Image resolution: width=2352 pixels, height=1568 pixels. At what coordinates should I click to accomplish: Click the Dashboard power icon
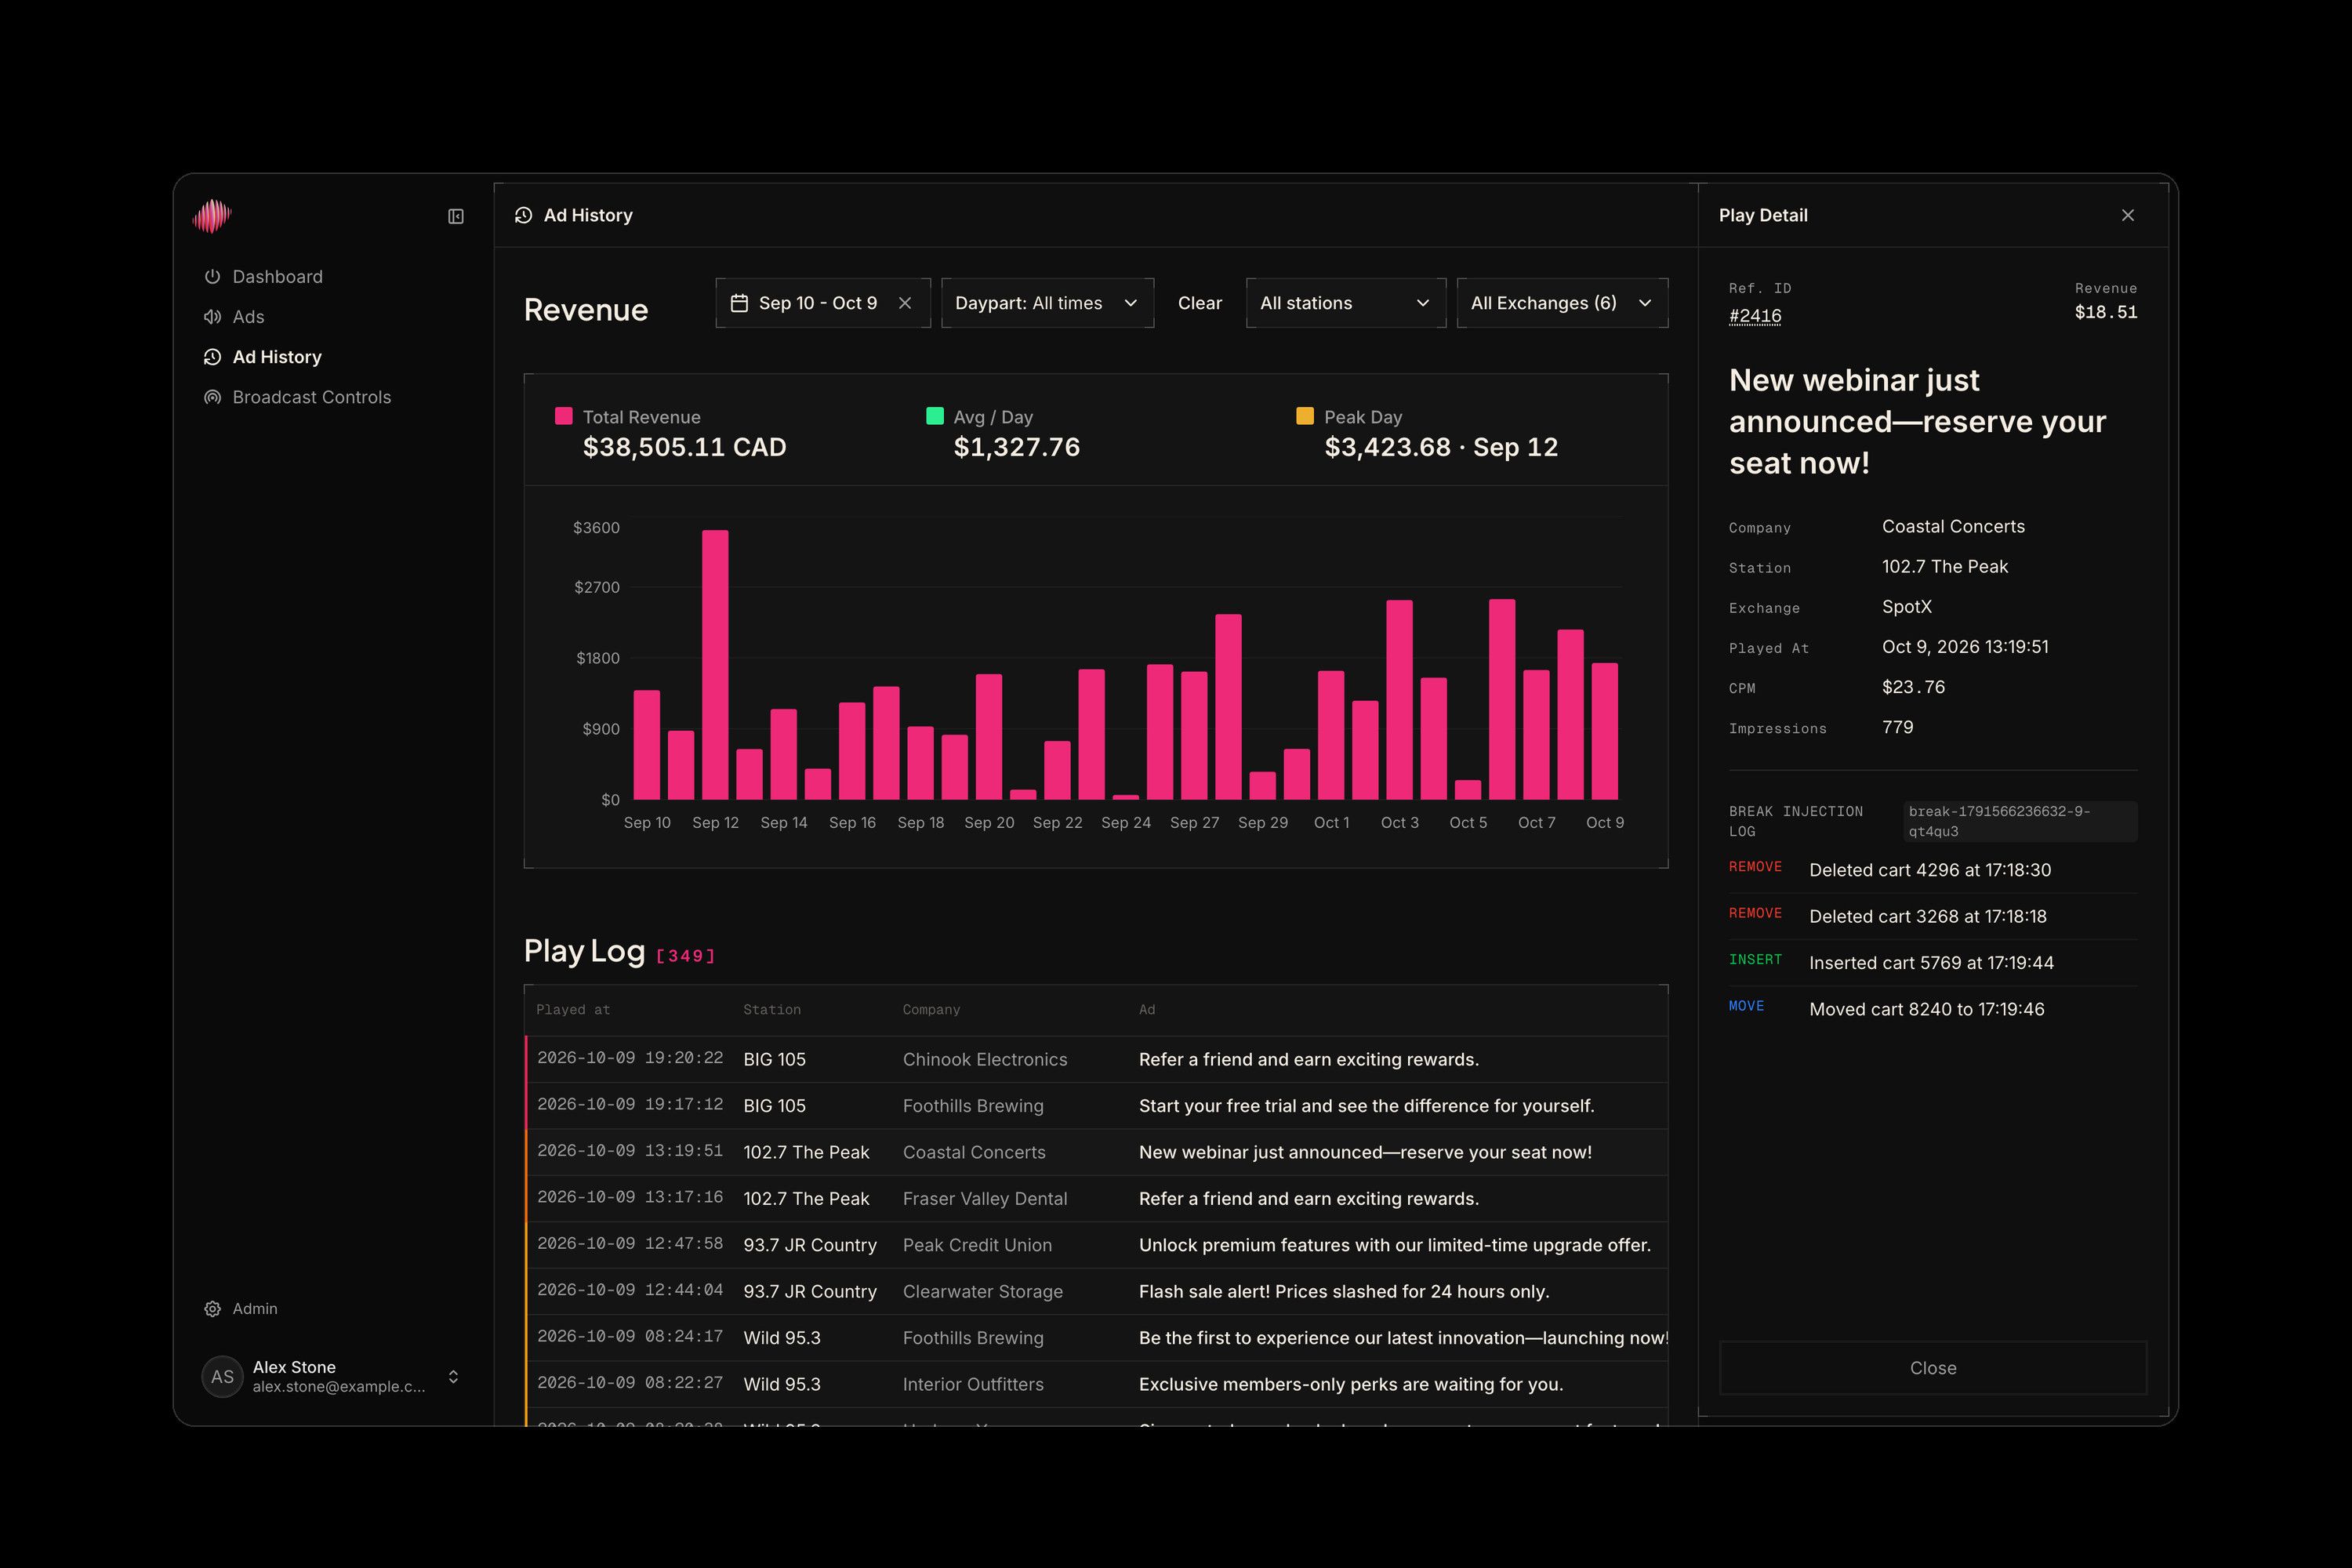(x=212, y=277)
